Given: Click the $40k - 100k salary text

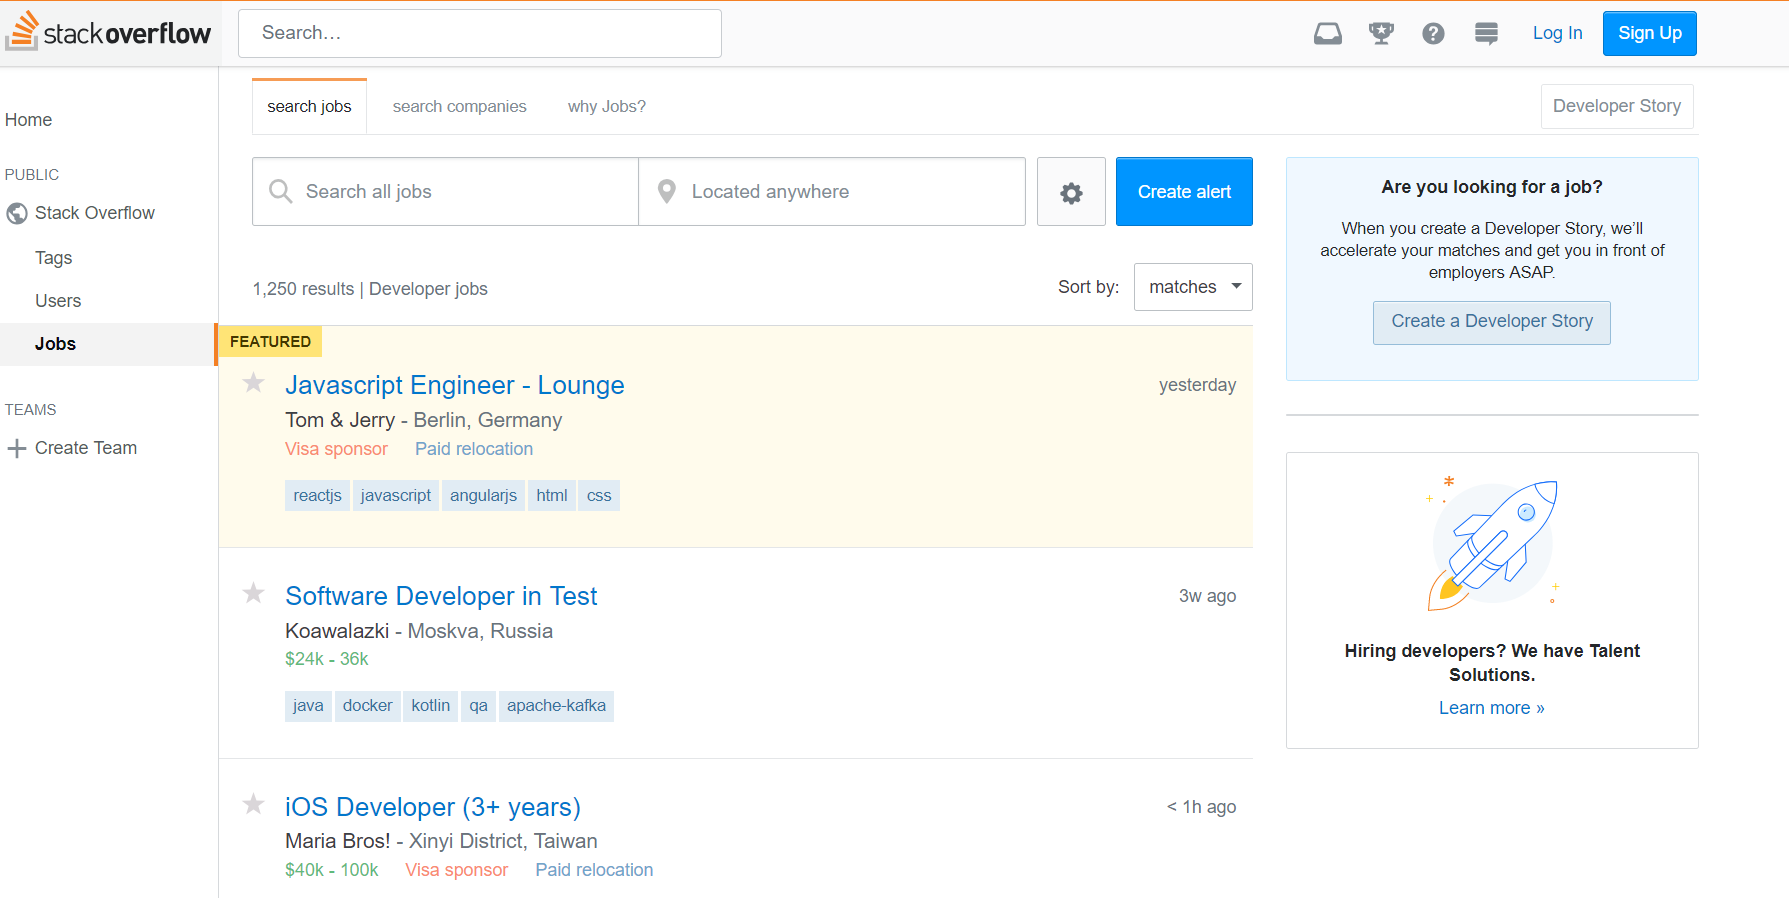Looking at the screenshot, I should click(x=332, y=870).
